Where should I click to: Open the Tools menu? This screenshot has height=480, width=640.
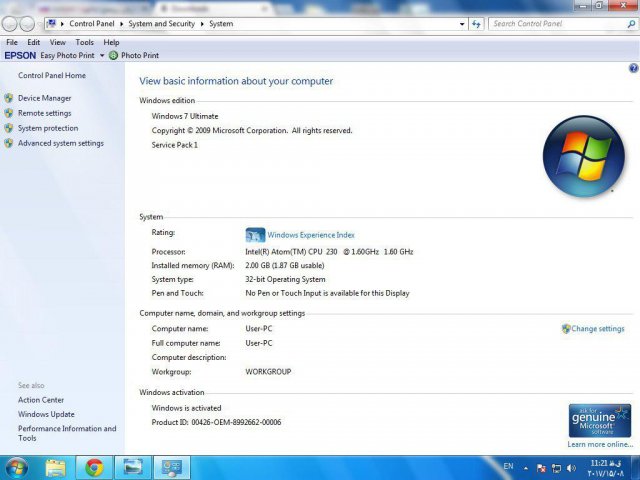point(85,43)
